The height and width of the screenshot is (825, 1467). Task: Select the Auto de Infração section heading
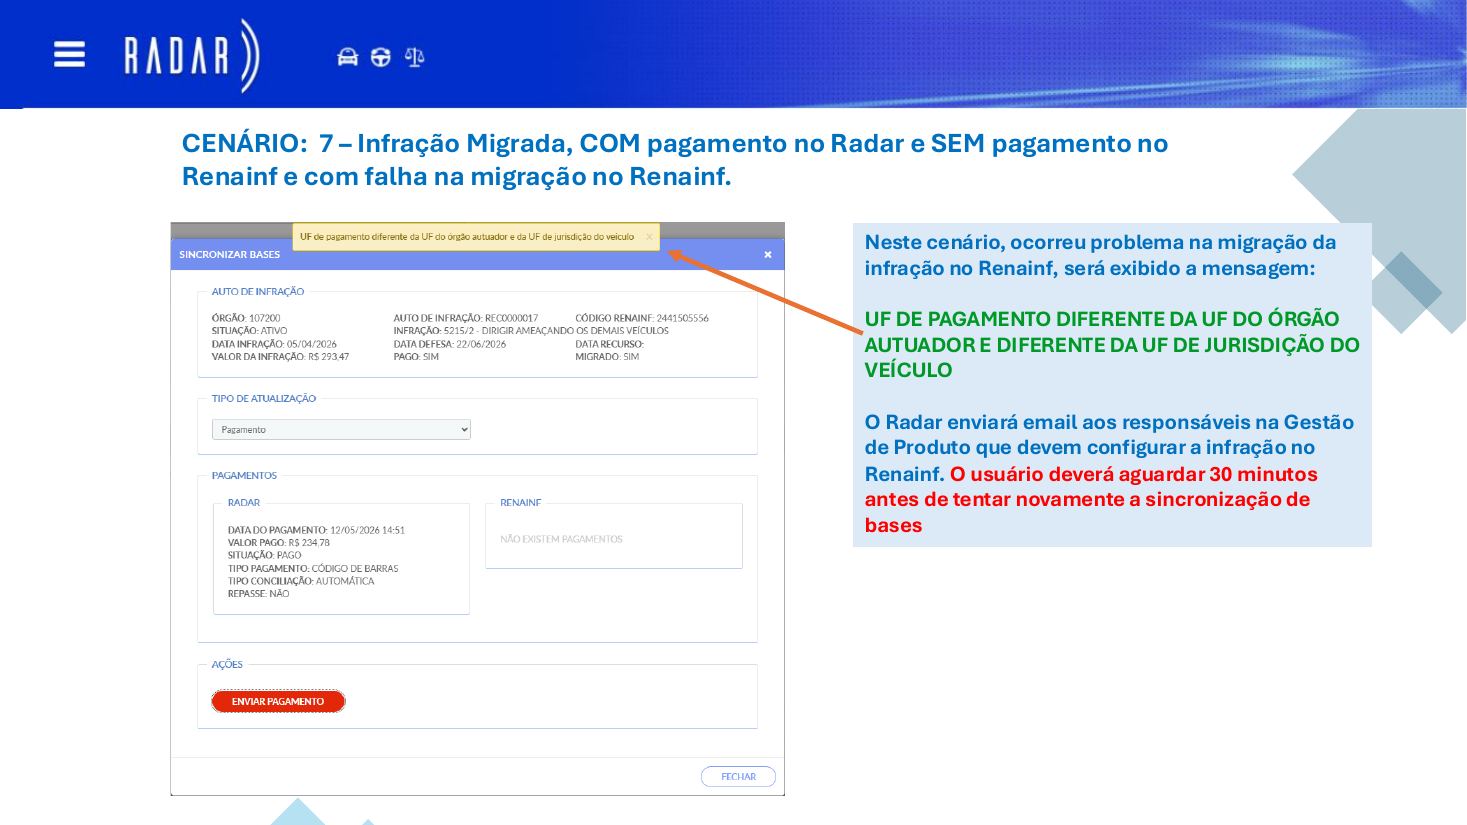tap(258, 292)
